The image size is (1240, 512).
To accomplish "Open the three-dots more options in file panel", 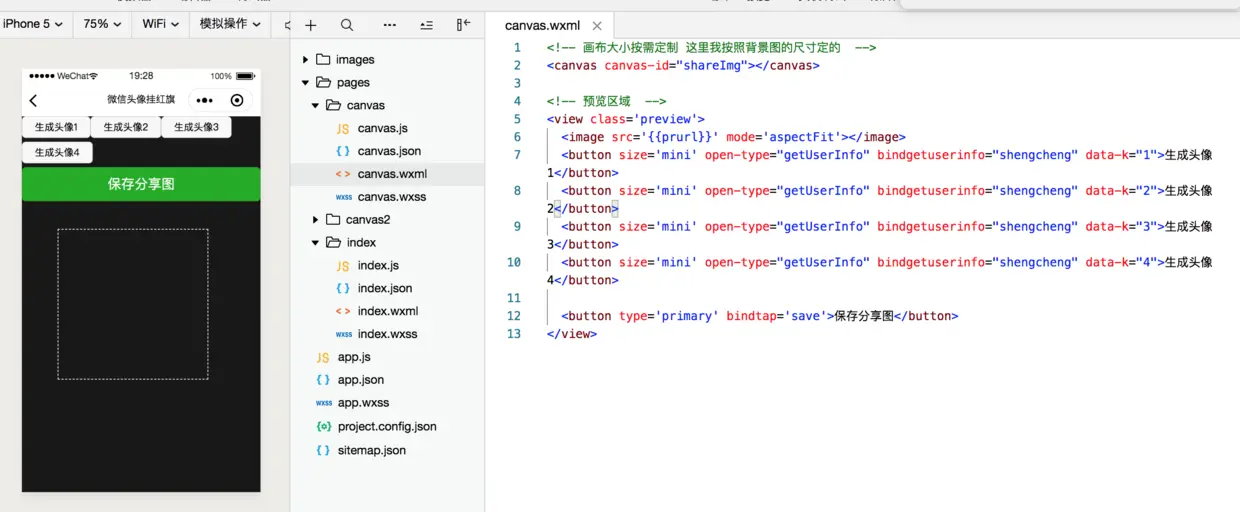I will [x=389, y=25].
